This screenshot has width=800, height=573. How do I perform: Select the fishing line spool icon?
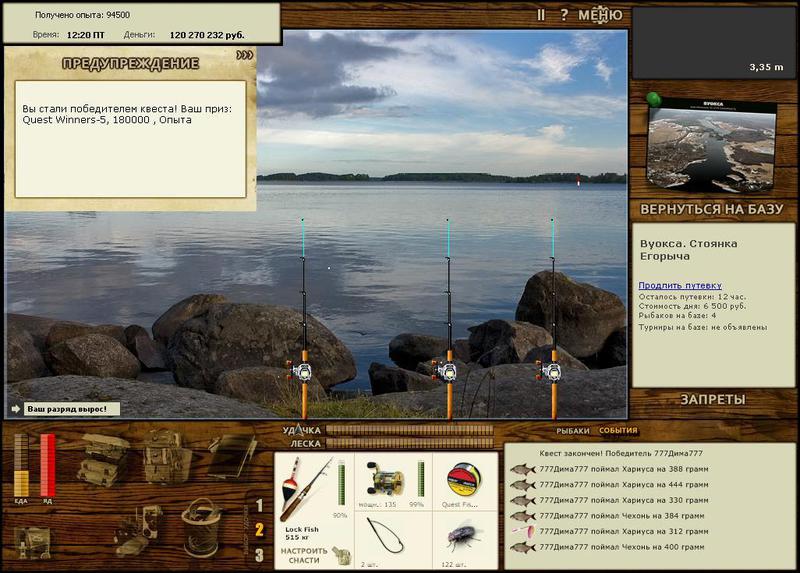(x=463, y=480)
